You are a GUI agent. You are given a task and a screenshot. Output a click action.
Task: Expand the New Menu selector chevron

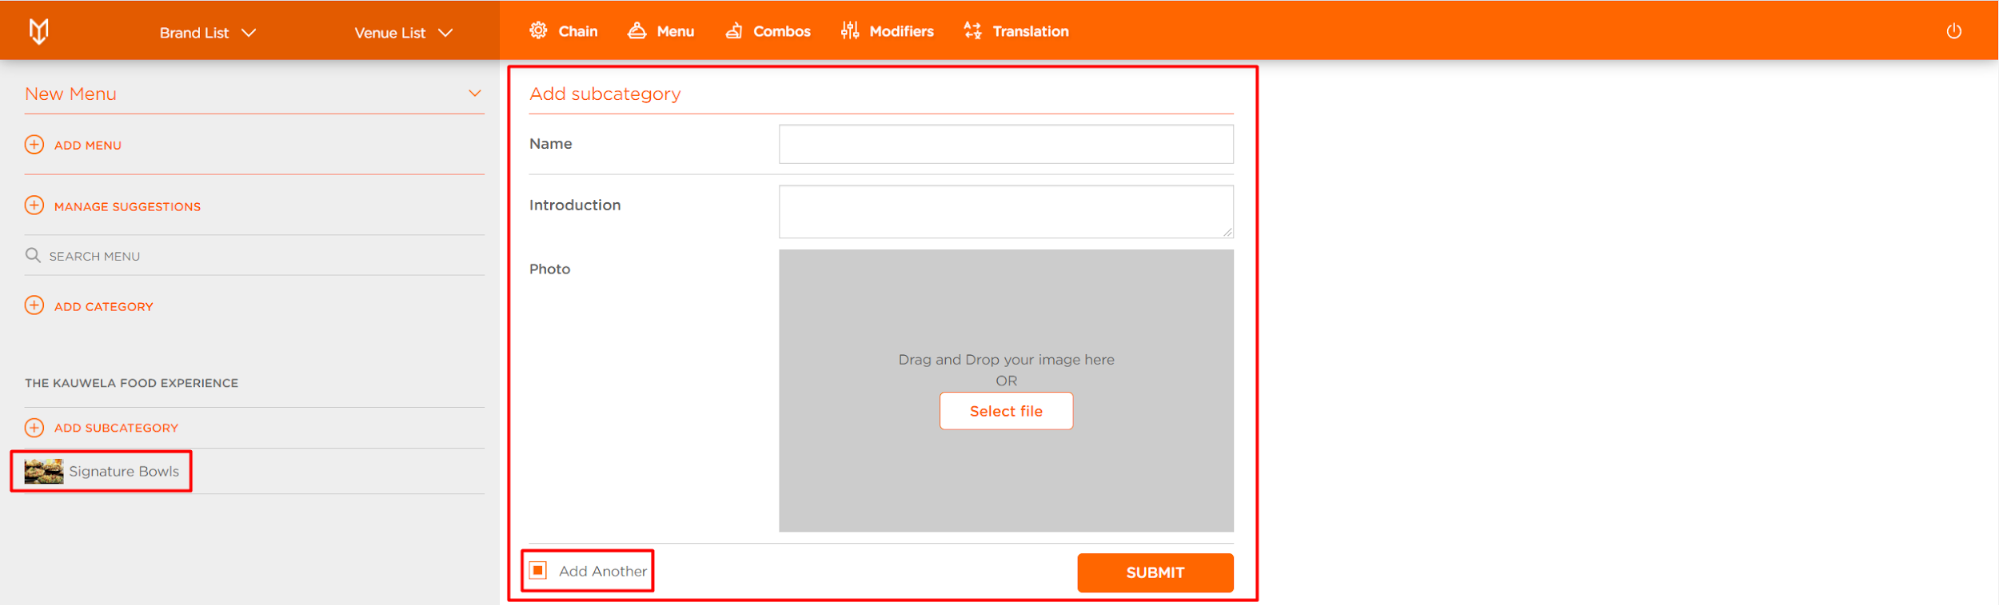(x=475, y=93)
